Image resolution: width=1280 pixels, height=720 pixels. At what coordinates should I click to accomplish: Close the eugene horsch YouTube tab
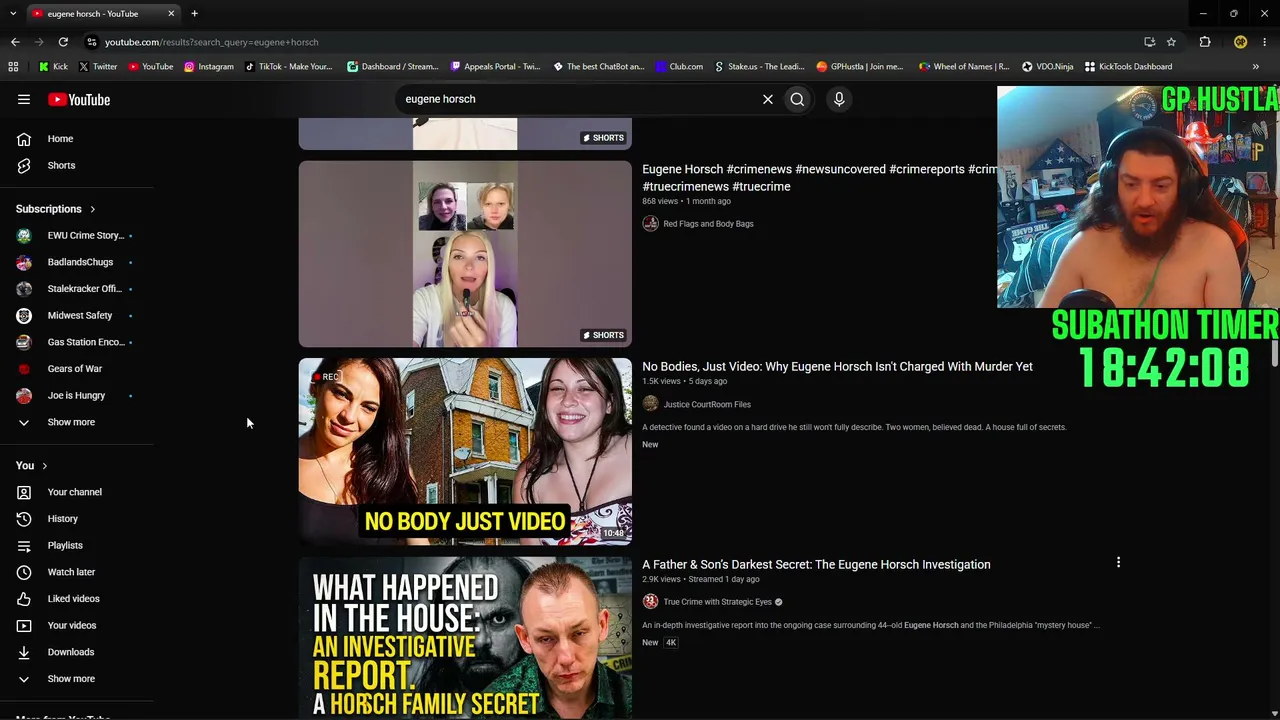pos(171,14)
